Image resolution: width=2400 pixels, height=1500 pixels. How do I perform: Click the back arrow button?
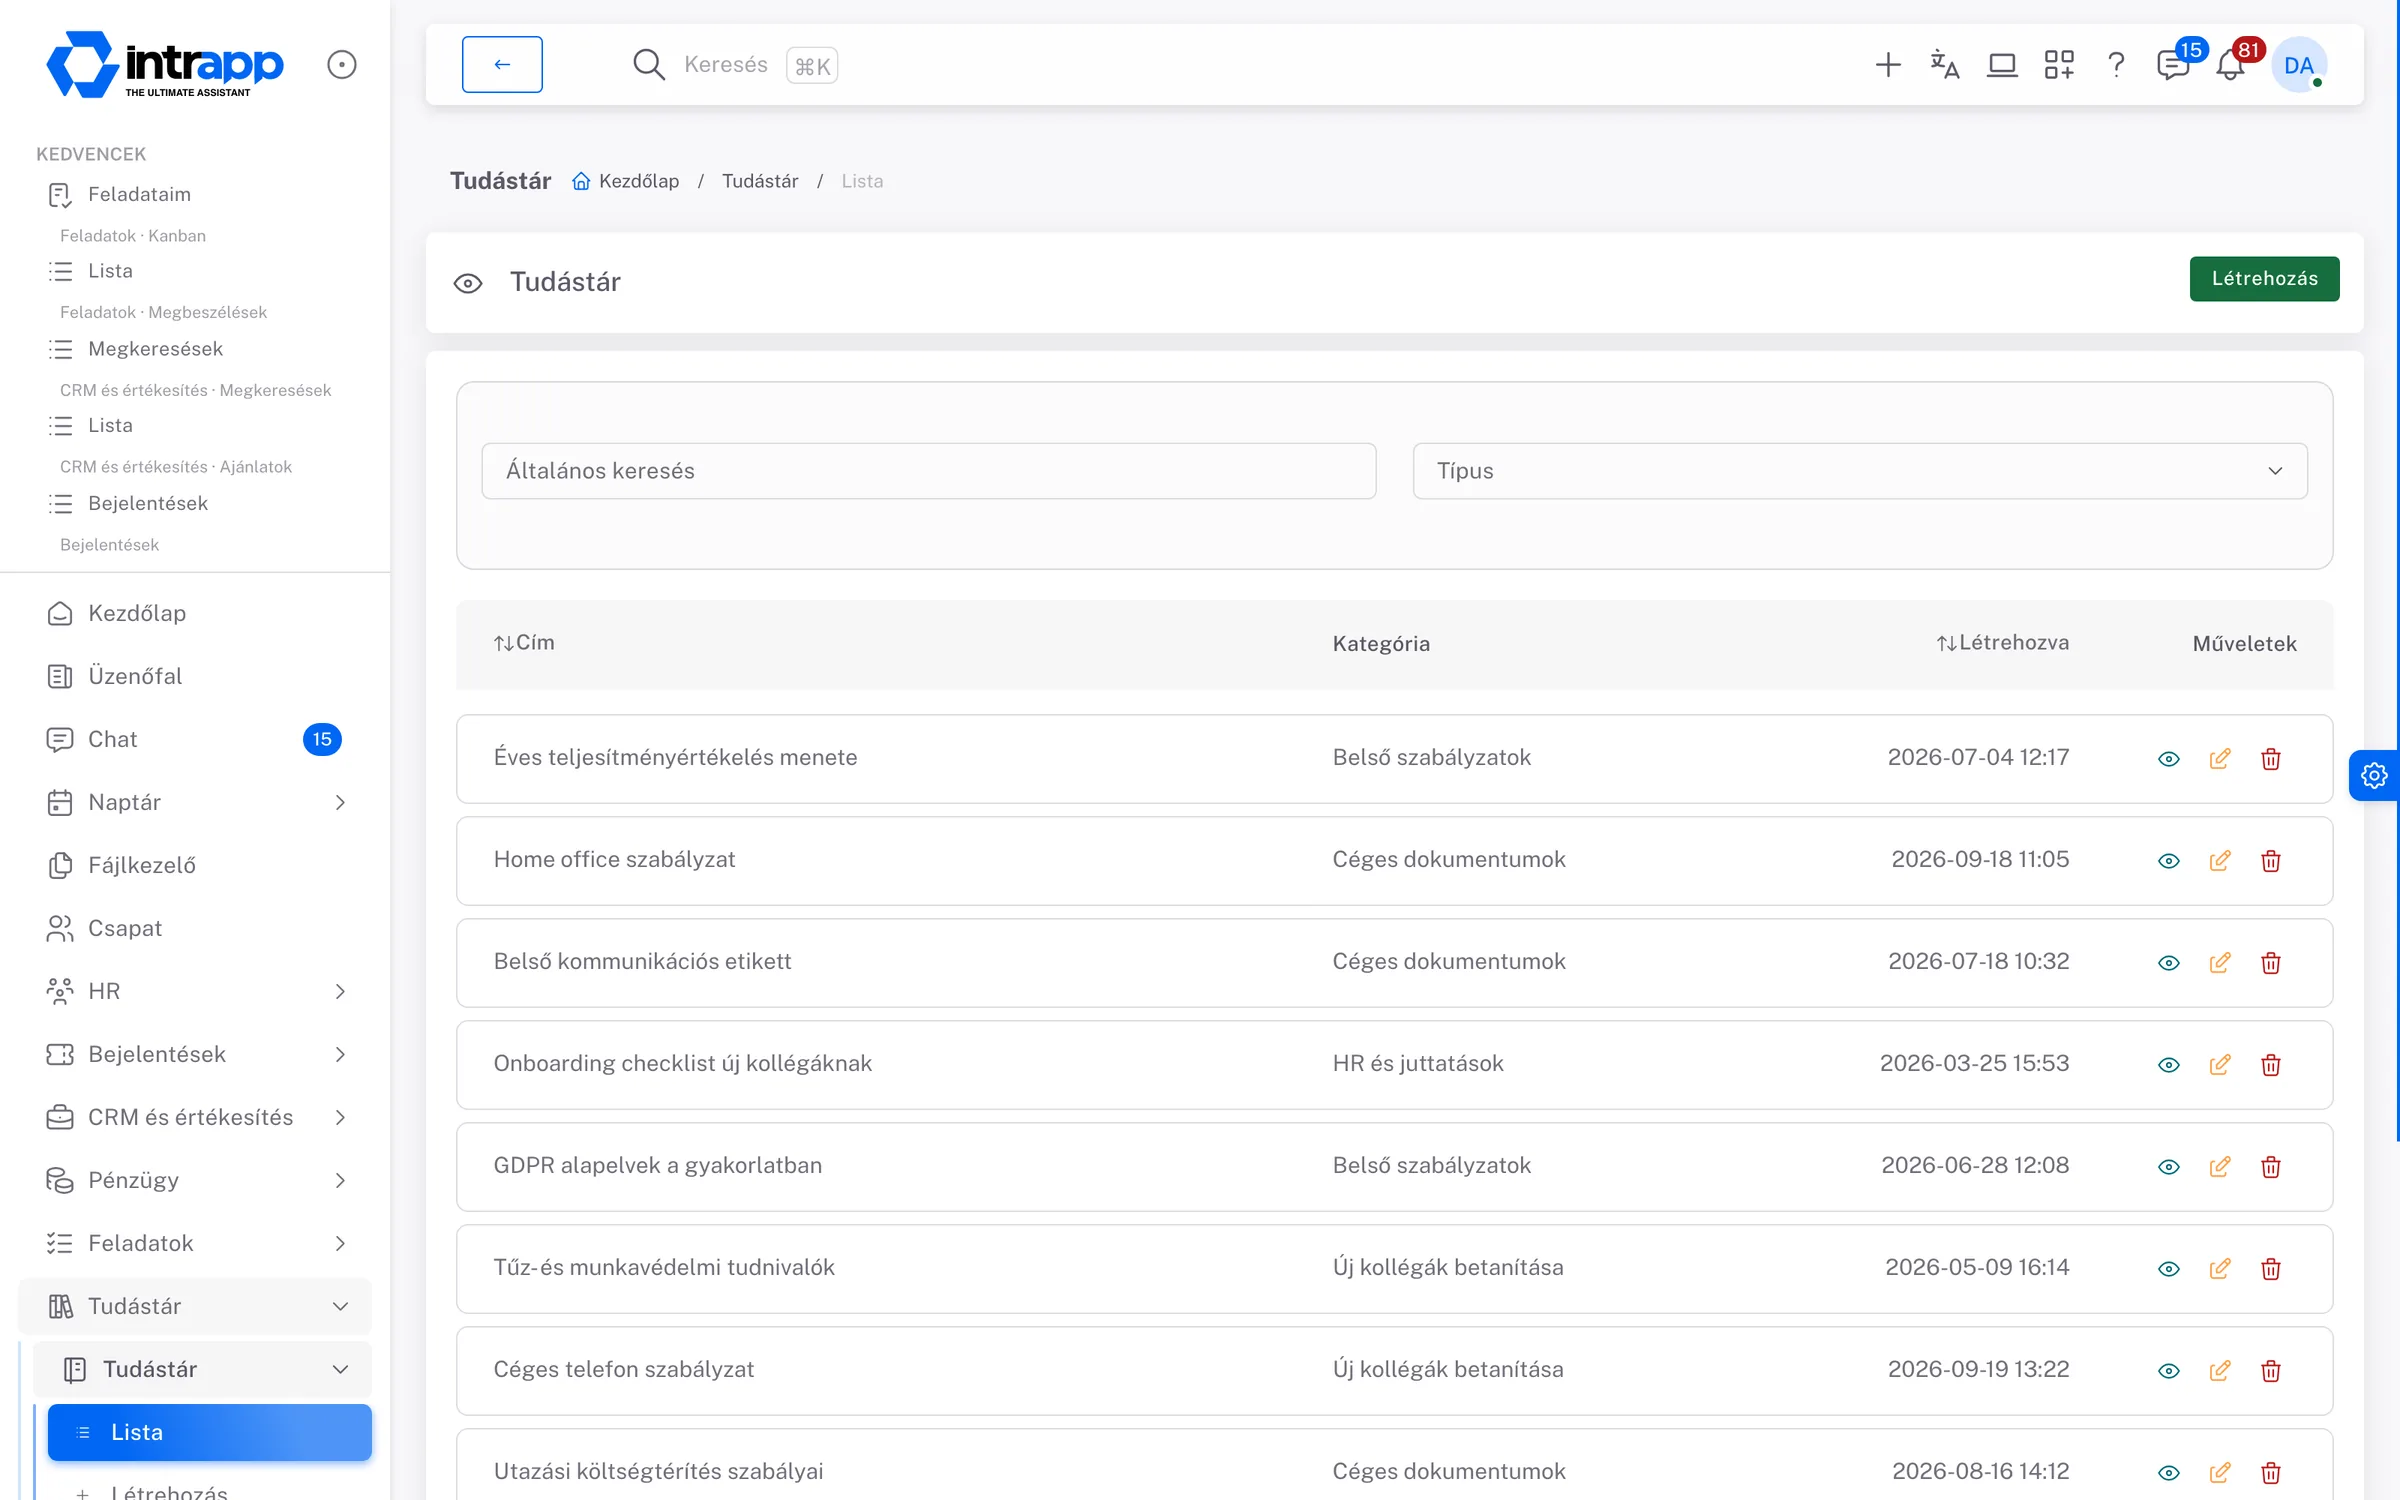tap(502, 64)
